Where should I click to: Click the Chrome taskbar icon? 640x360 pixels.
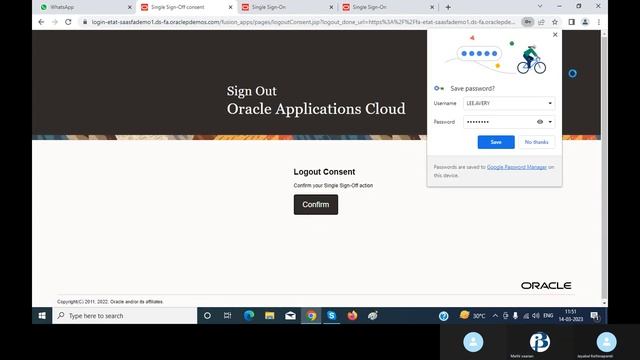click(311, 316)
